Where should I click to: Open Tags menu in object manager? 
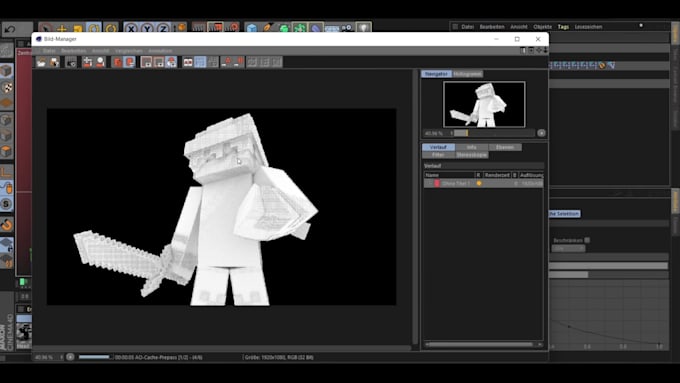tap(563, 27)
